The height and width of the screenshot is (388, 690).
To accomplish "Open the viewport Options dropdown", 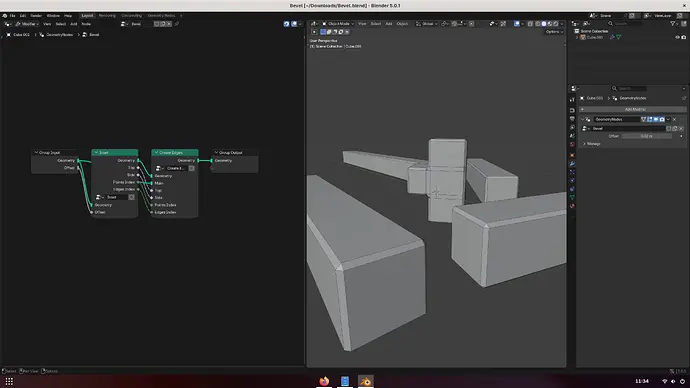I will pos(554,32).
